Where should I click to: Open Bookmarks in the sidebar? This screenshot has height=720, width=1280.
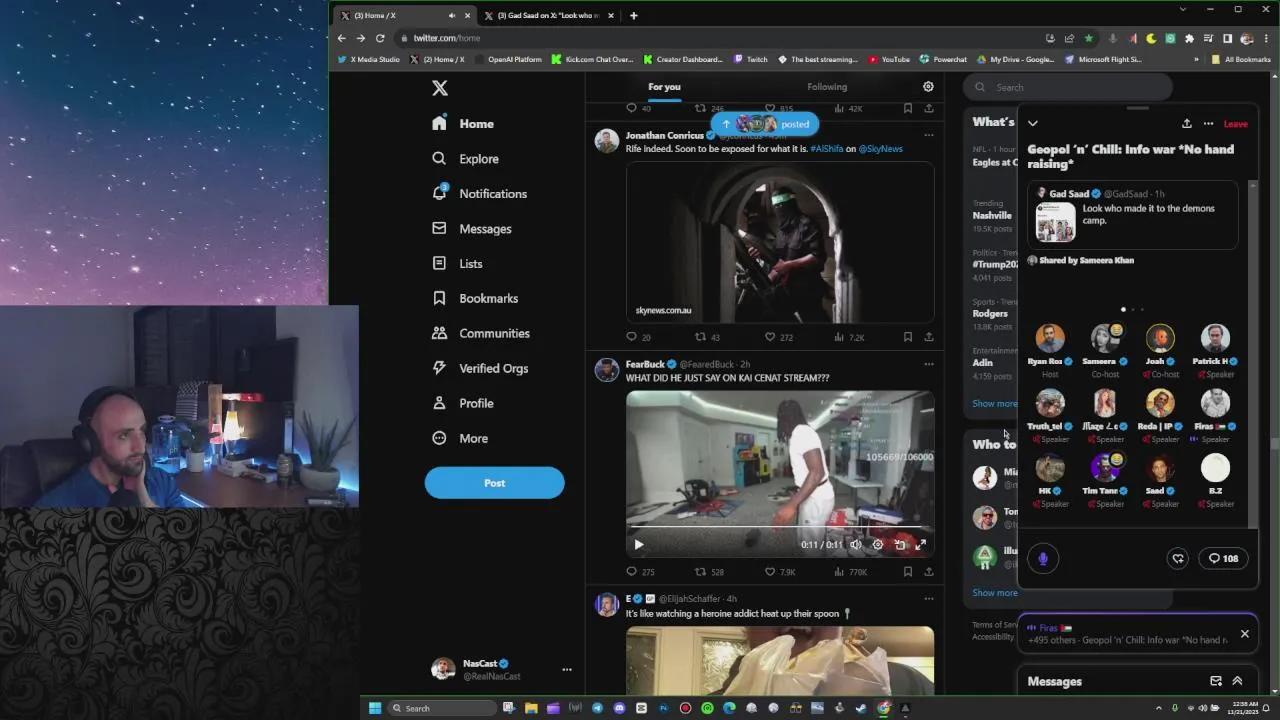(x=475, y=299)
